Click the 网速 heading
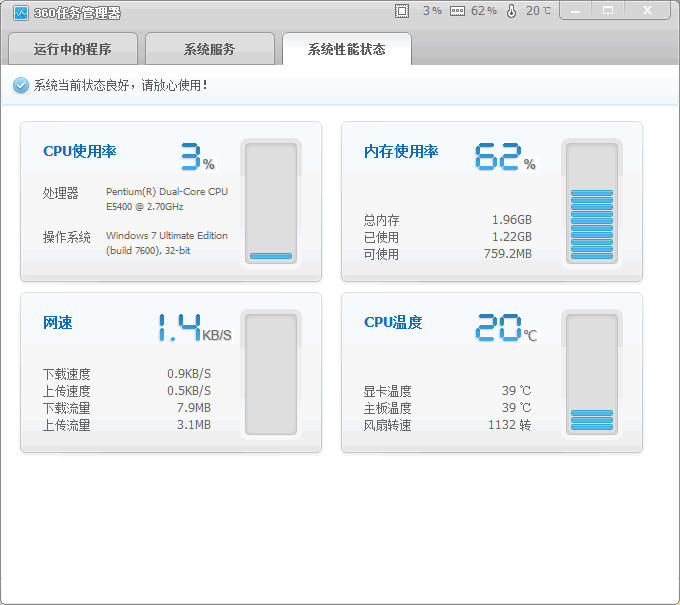The height and width of the screenshot is (605, 680). [x=58, y=323]
